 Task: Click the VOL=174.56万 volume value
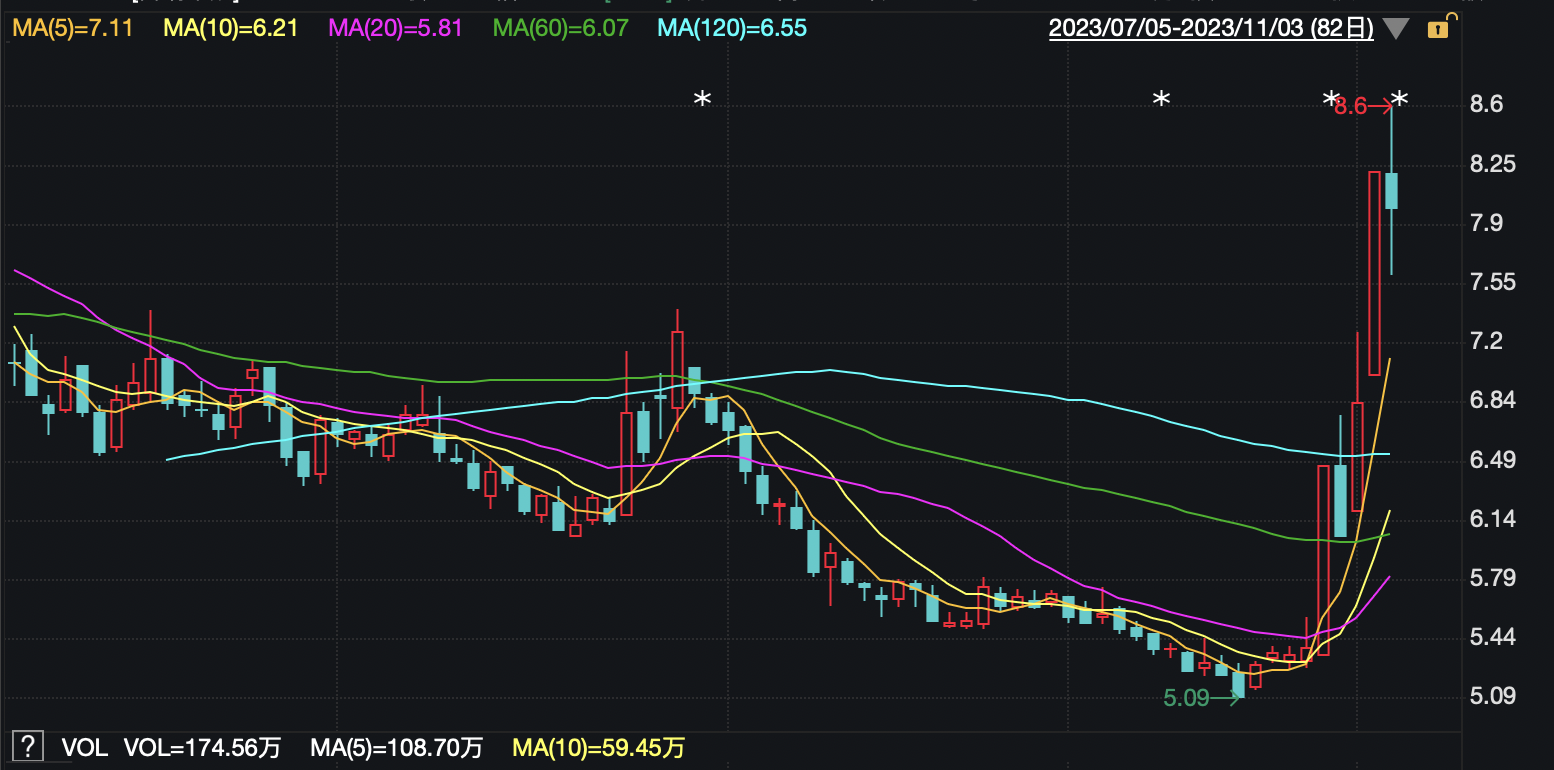pyautogui.click(x=202, y=747)
